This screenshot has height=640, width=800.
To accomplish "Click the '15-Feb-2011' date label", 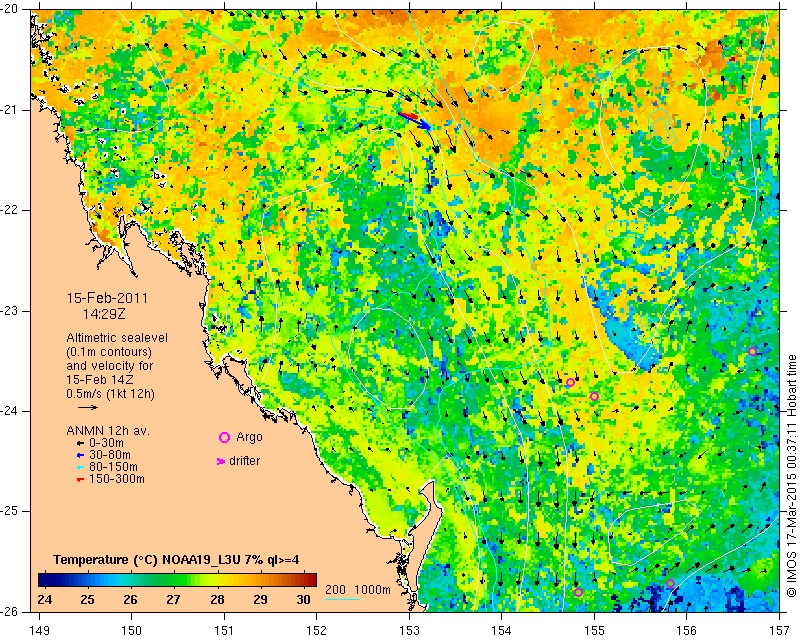I will point(108,298).
